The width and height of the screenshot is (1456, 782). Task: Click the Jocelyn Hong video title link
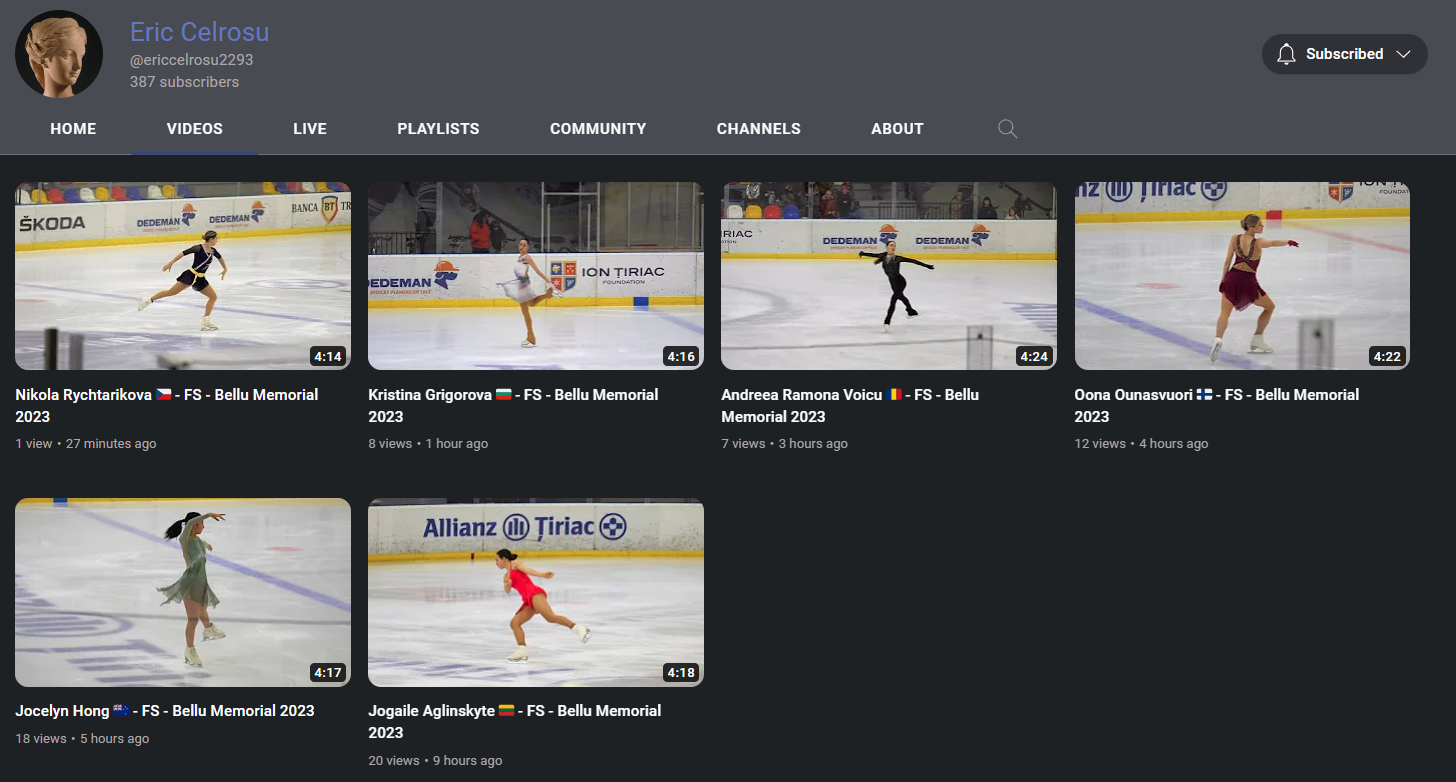pos(165,711)
